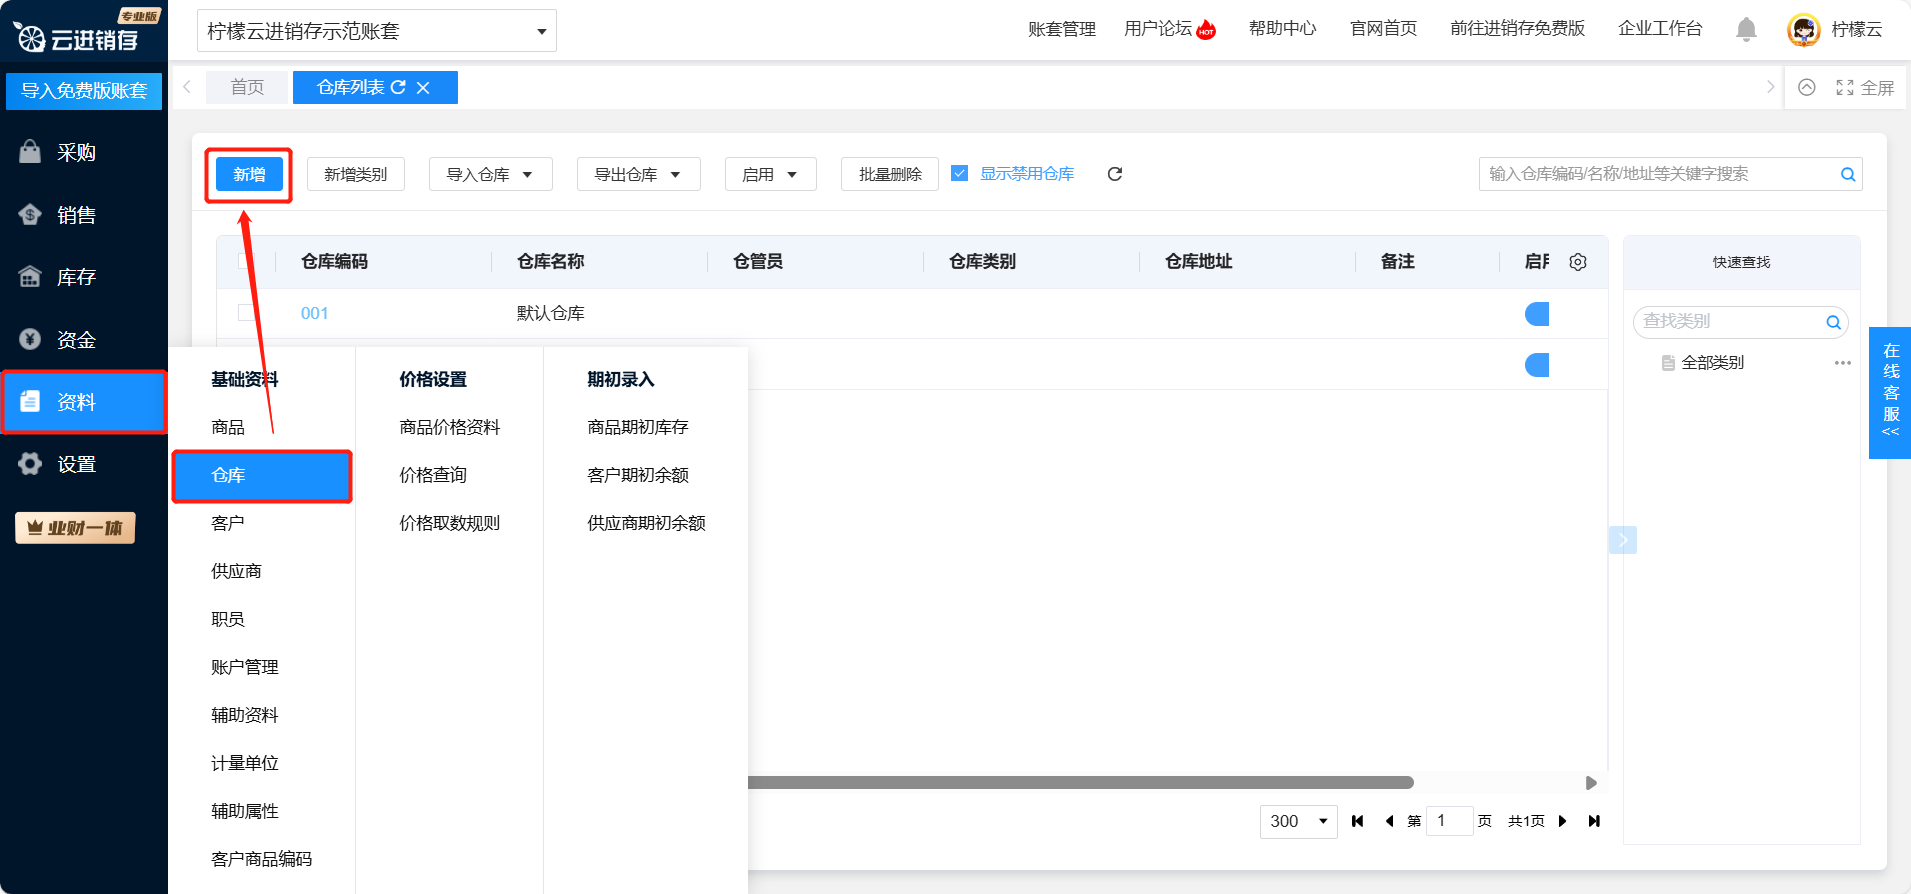Screen dimensions: 1911x894
Task: Open table column settings gear
Action: click(1578, 262)
